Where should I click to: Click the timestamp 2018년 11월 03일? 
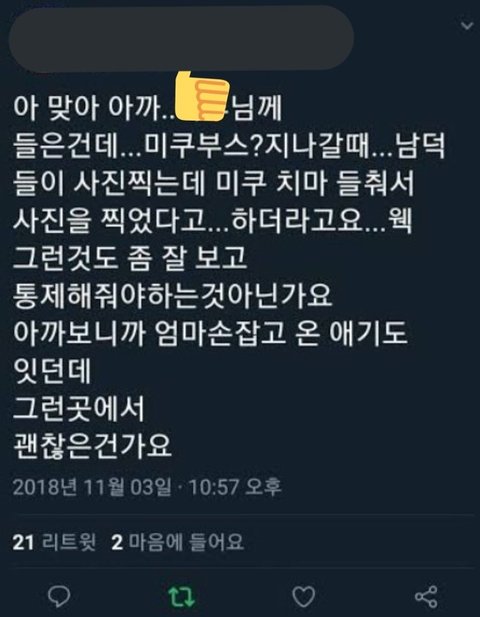pos(92,487)
